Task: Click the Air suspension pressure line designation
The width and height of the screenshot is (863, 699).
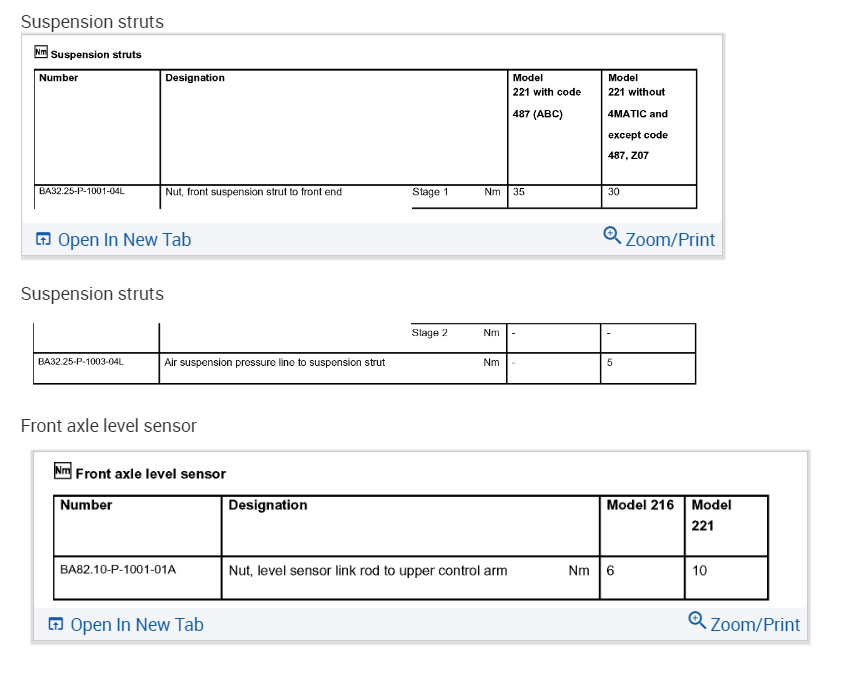Action: pyautogui.click(x=275, y=362)
